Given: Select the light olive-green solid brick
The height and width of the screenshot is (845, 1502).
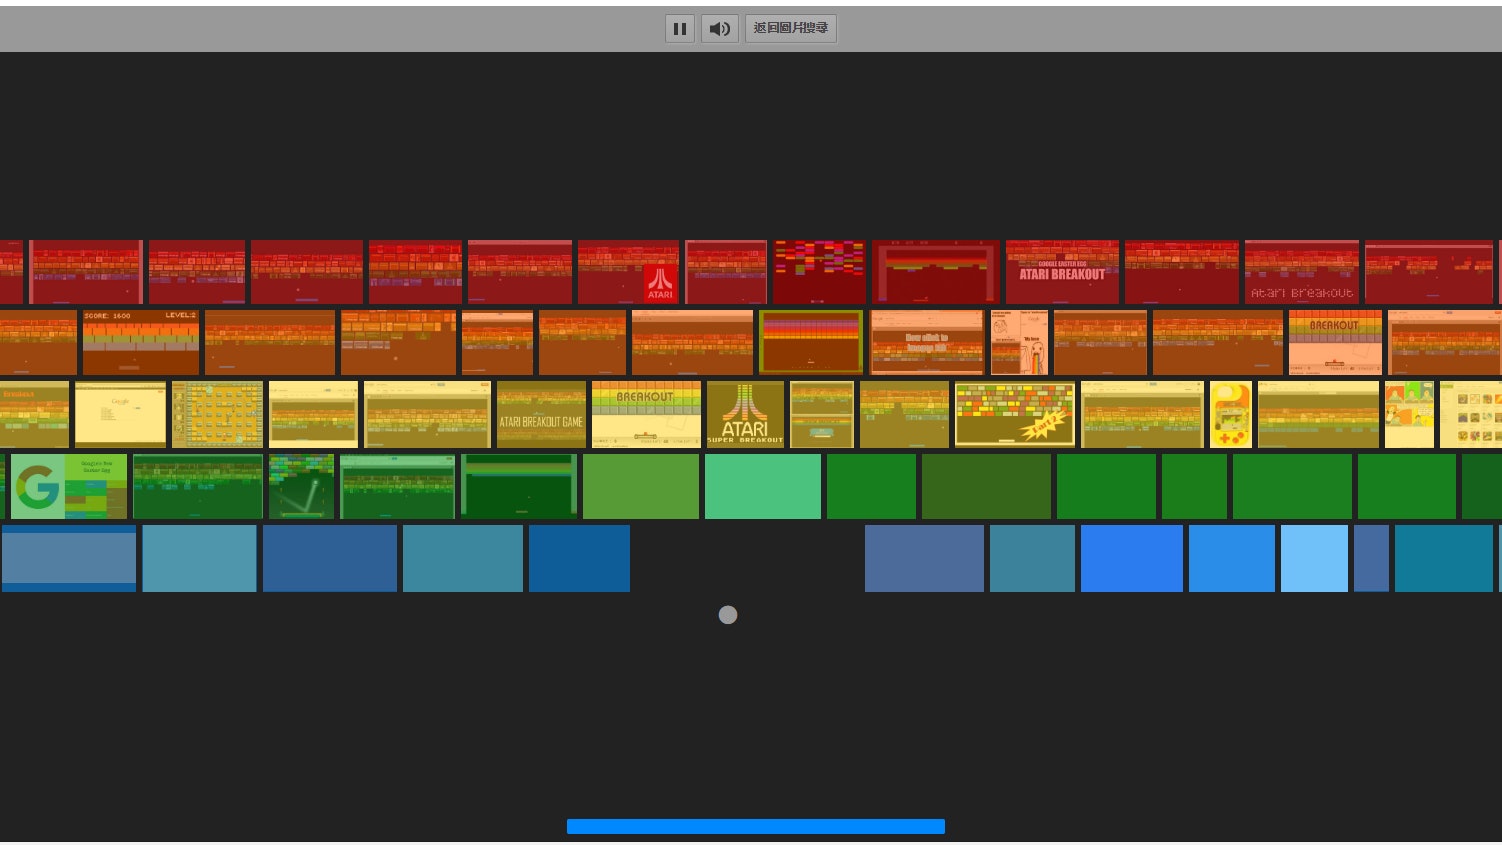Looking at the screenshot, I should [x=641, y=486].
